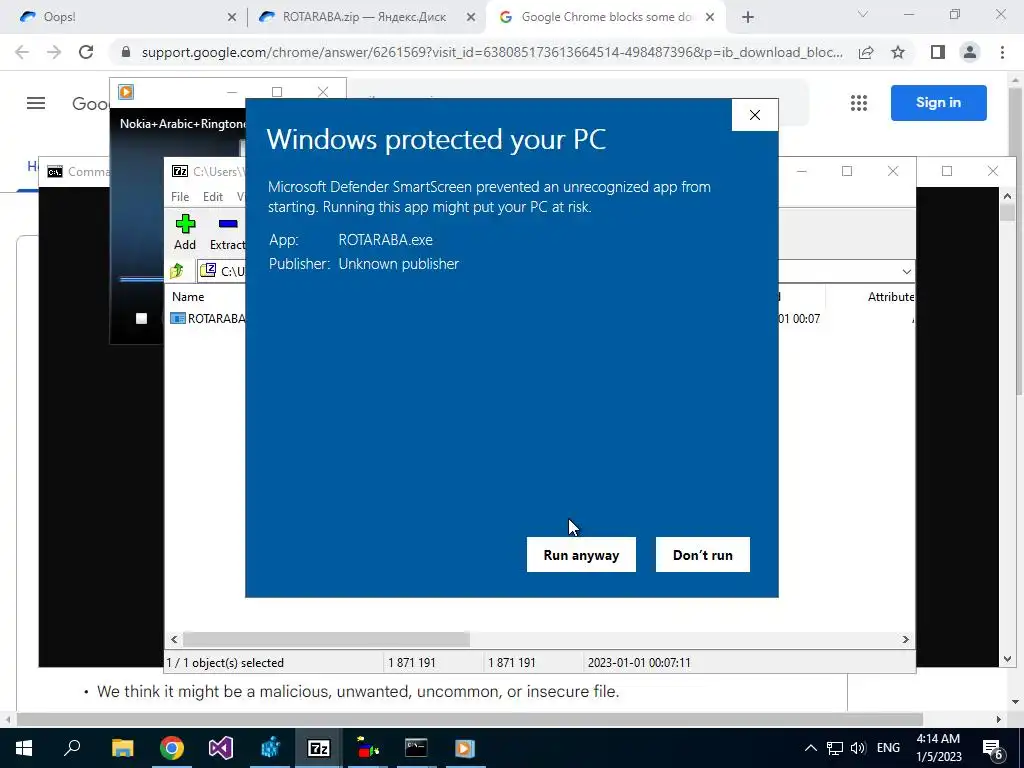Select the Google Chrome blocks some downloads tab
The width and height of the screenshot is (1024, 768).
[606, 17]
